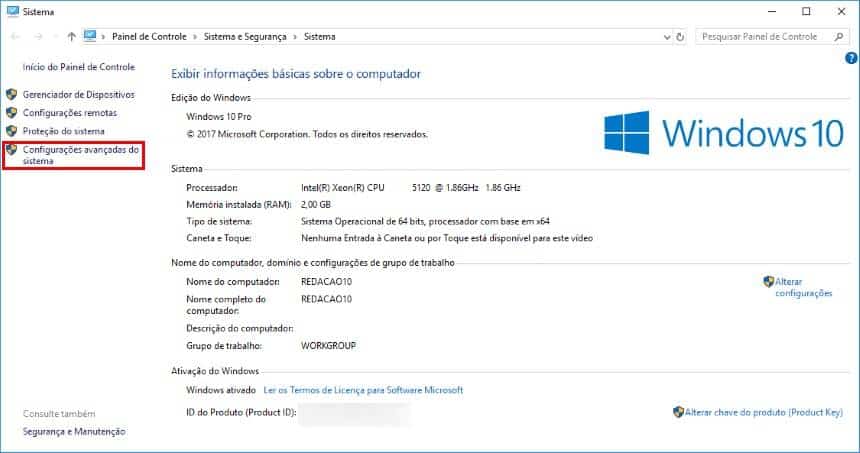Go to Início do Painel de Controle

point(78,67)
